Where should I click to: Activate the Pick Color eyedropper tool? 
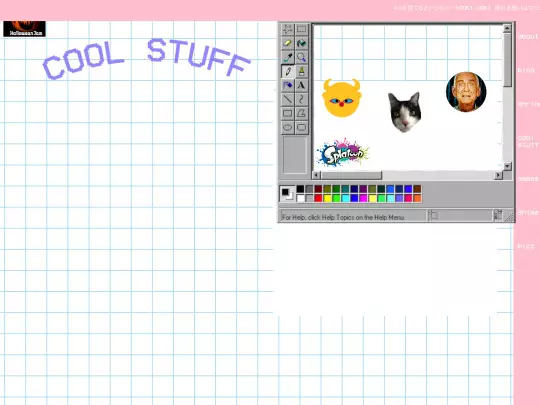[288, 58]
